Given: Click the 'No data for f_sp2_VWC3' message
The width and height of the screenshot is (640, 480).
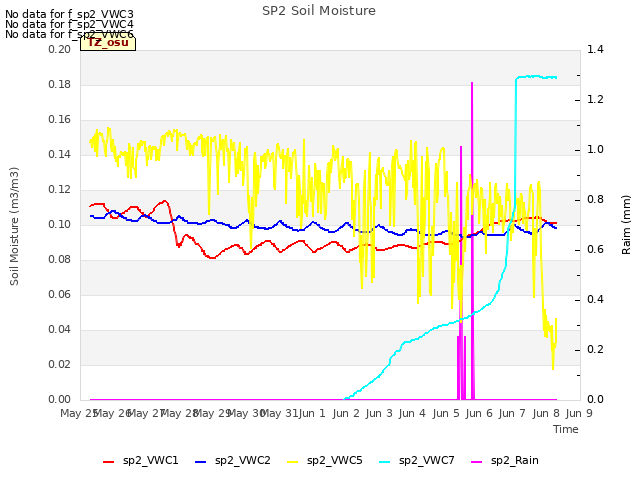Looking at the screenshot, I should [69, 14].
